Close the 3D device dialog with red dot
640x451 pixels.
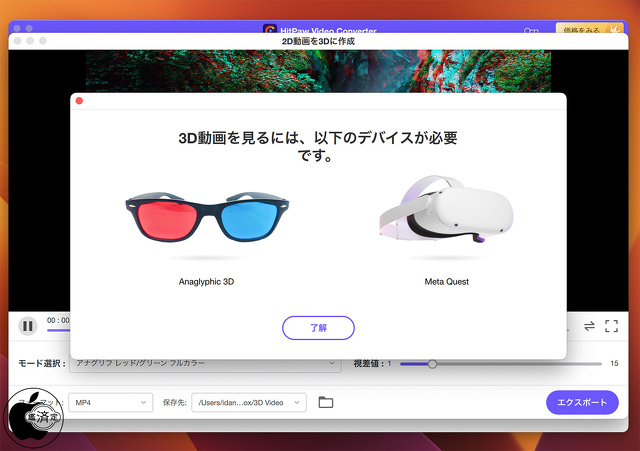pos(79,101)
